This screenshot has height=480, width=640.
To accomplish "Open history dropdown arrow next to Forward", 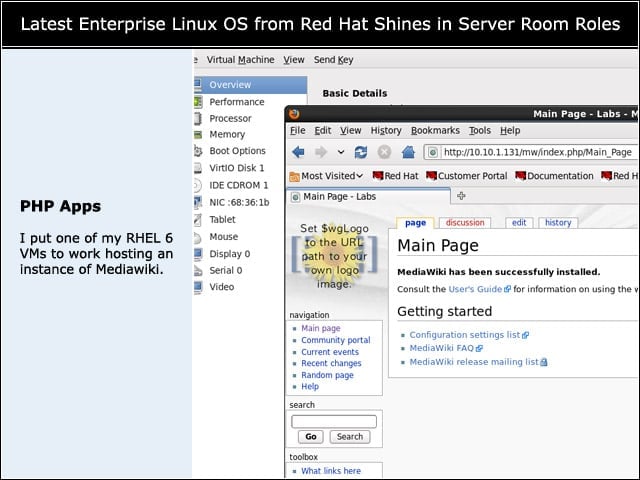I will pyautogui.click(x=341, y=153).
